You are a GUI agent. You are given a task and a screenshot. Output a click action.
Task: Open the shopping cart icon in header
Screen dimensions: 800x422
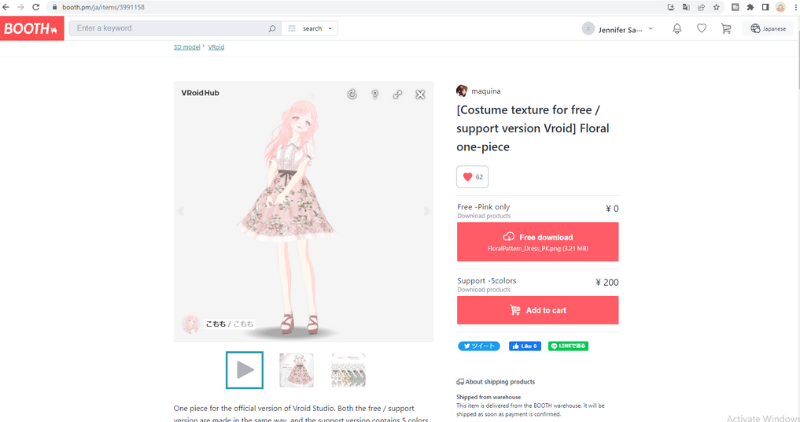pos(726,29)
